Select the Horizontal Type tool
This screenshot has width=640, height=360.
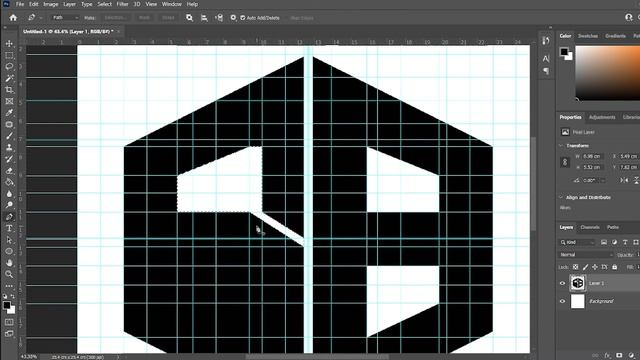9,228
